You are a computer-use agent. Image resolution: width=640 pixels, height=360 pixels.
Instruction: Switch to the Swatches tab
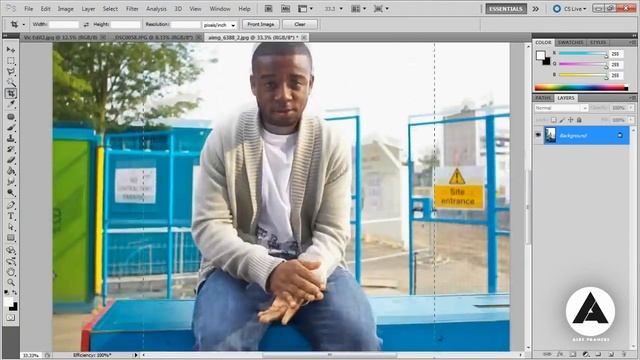click(x=570, y=42)
